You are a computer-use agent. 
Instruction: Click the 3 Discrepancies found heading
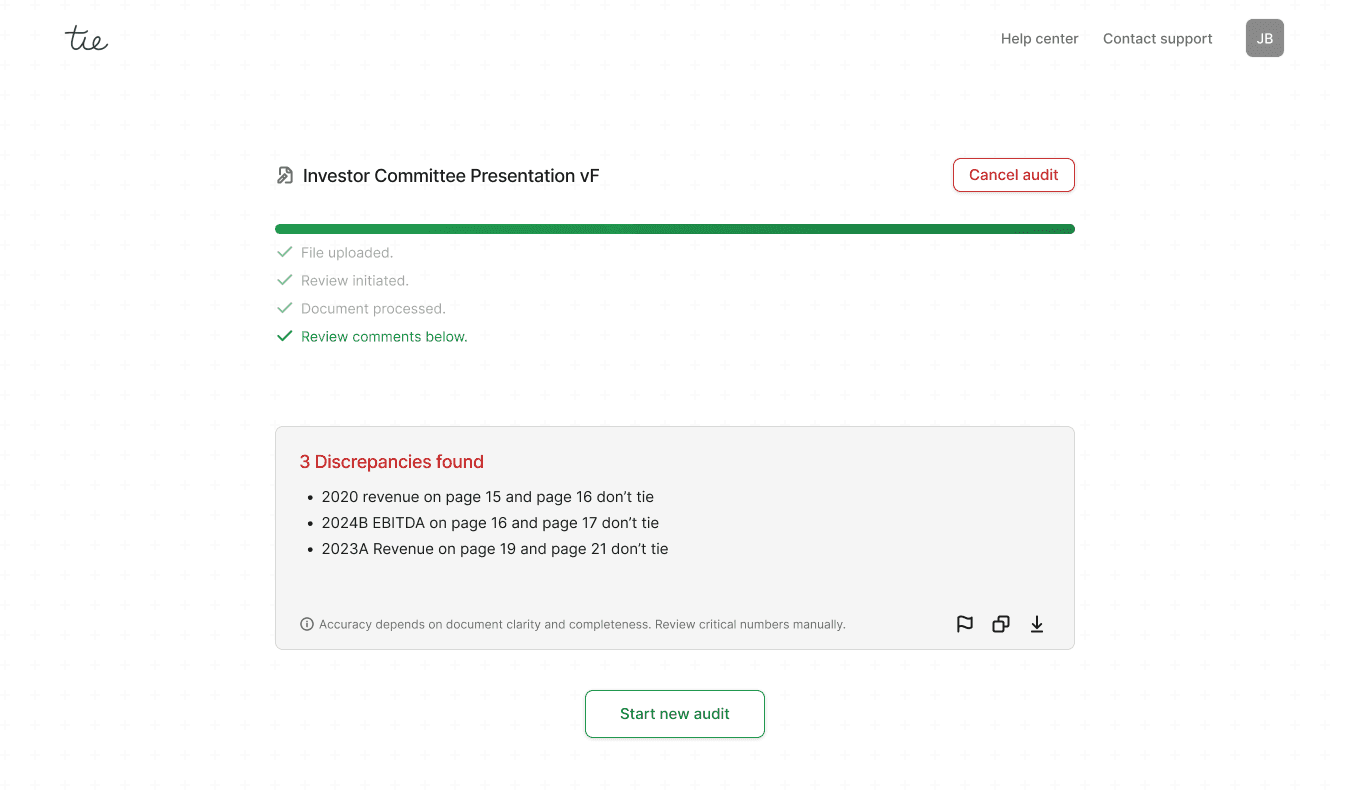pos(391,462)
